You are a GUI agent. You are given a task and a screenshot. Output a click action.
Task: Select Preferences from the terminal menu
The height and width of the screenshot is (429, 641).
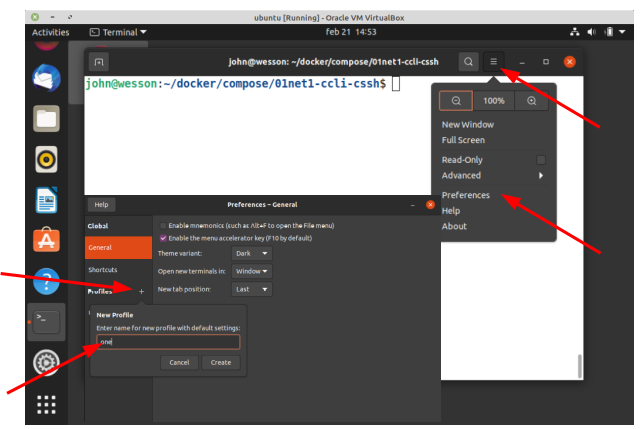click(466, 195)
